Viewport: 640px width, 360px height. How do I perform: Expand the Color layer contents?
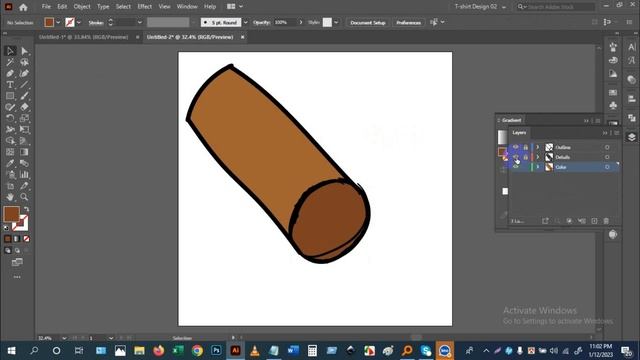(x=538, y=167)
